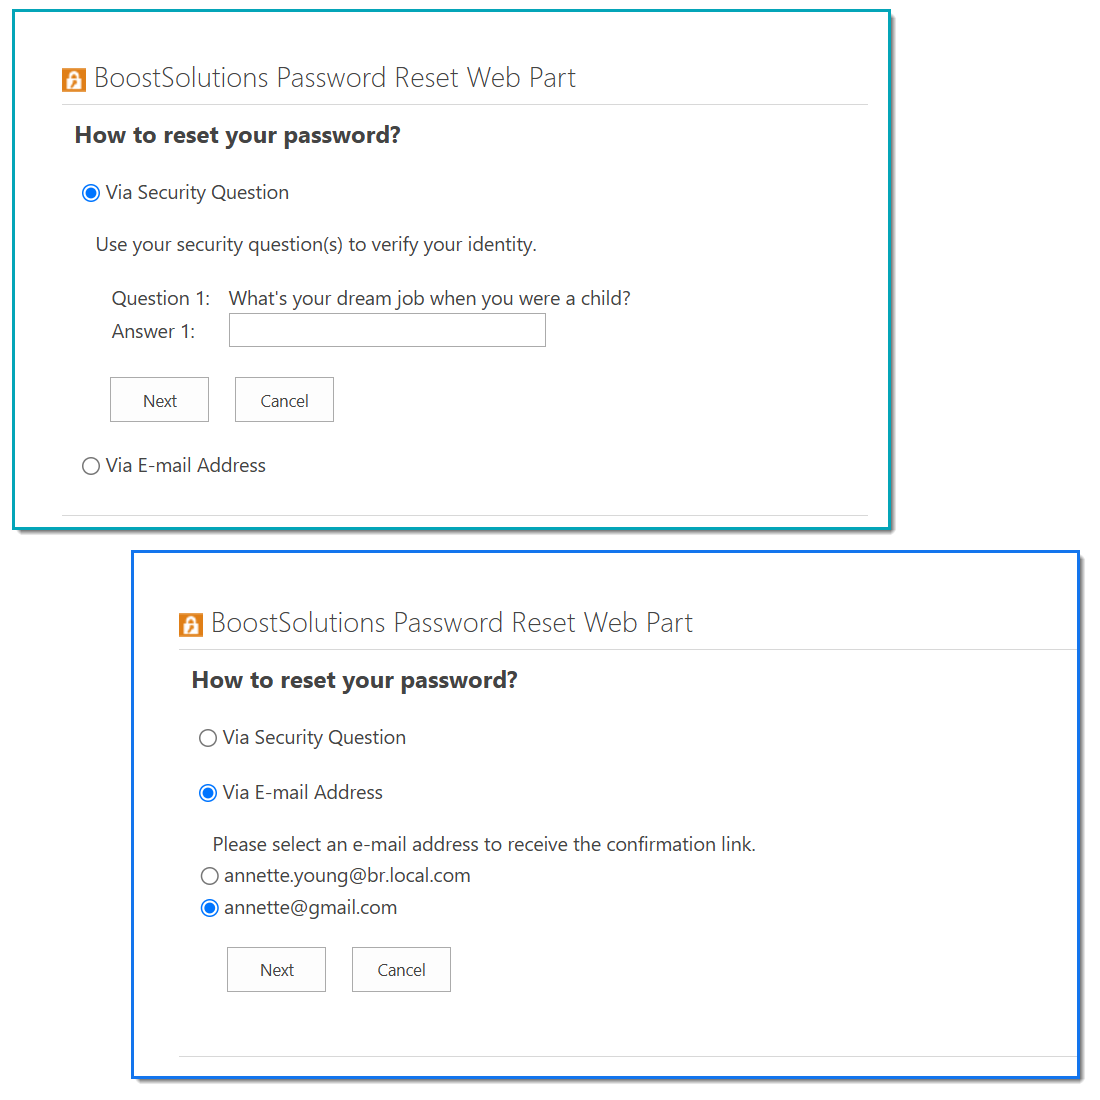Click the bottom 'How to reset your password?' heading

point(355,680)
